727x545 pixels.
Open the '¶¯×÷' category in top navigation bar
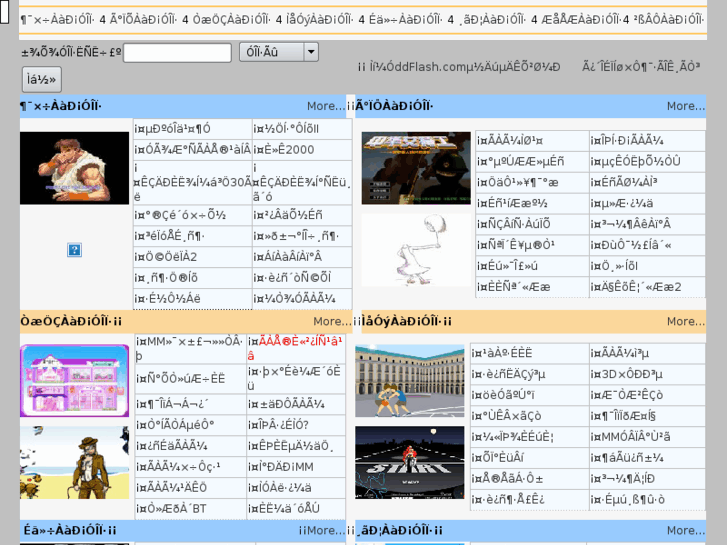(x=57, y=19)
